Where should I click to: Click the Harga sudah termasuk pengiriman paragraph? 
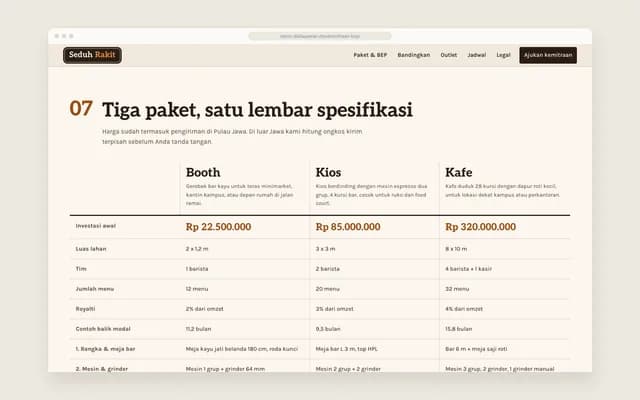pos(232,137)
